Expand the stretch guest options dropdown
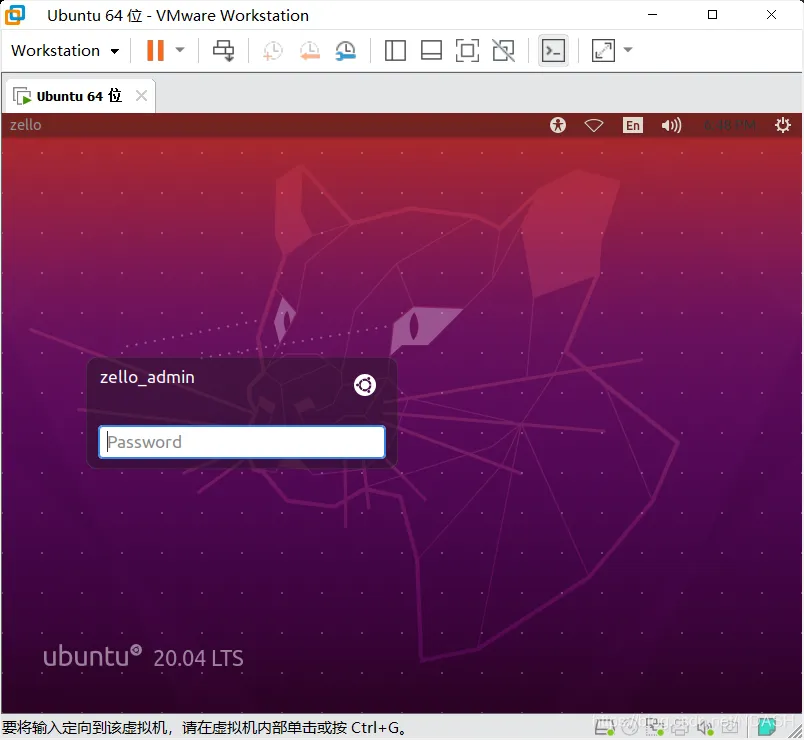 tap(628, 50)
